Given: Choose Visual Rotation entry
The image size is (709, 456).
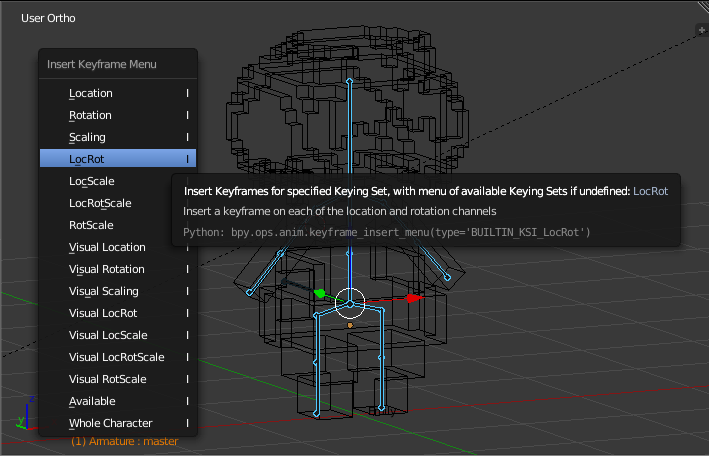Looking at the screenshot, I should pos(118,269).
